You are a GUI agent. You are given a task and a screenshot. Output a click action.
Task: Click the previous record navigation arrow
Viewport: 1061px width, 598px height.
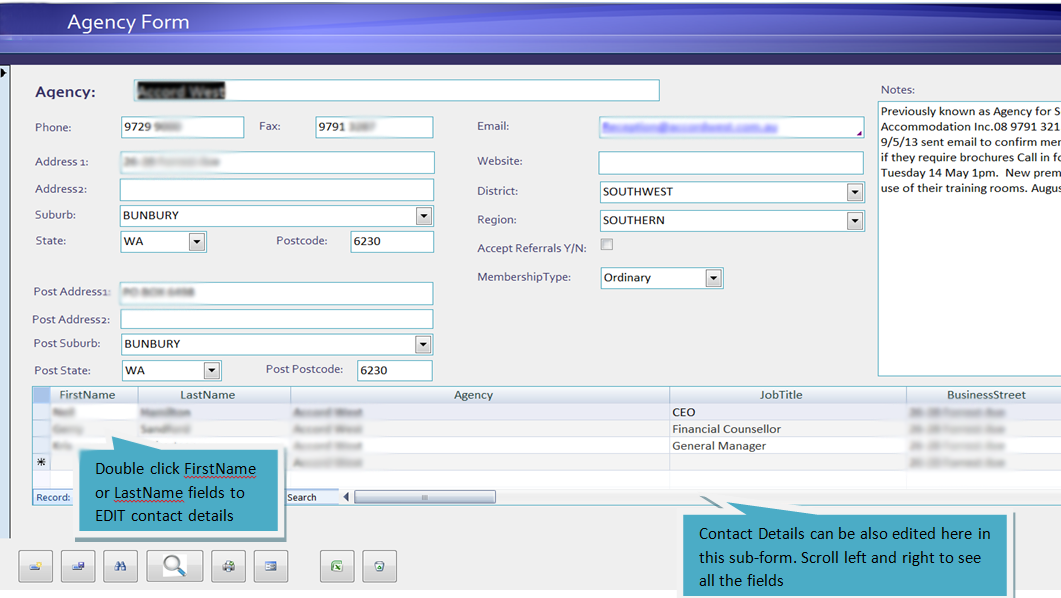click(x=344, y=496)
